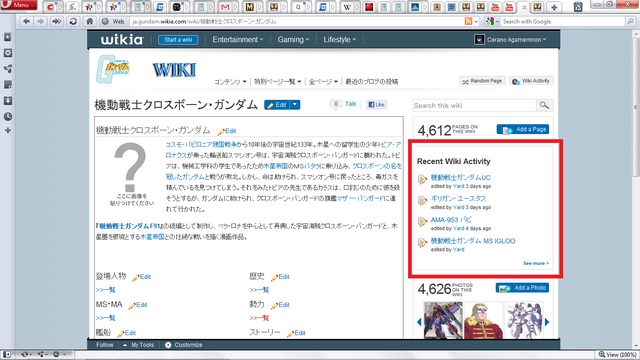This screenshot has height=360, width=640.
Task: Expand the Lifestyle menu
Action: pos(340,40)
